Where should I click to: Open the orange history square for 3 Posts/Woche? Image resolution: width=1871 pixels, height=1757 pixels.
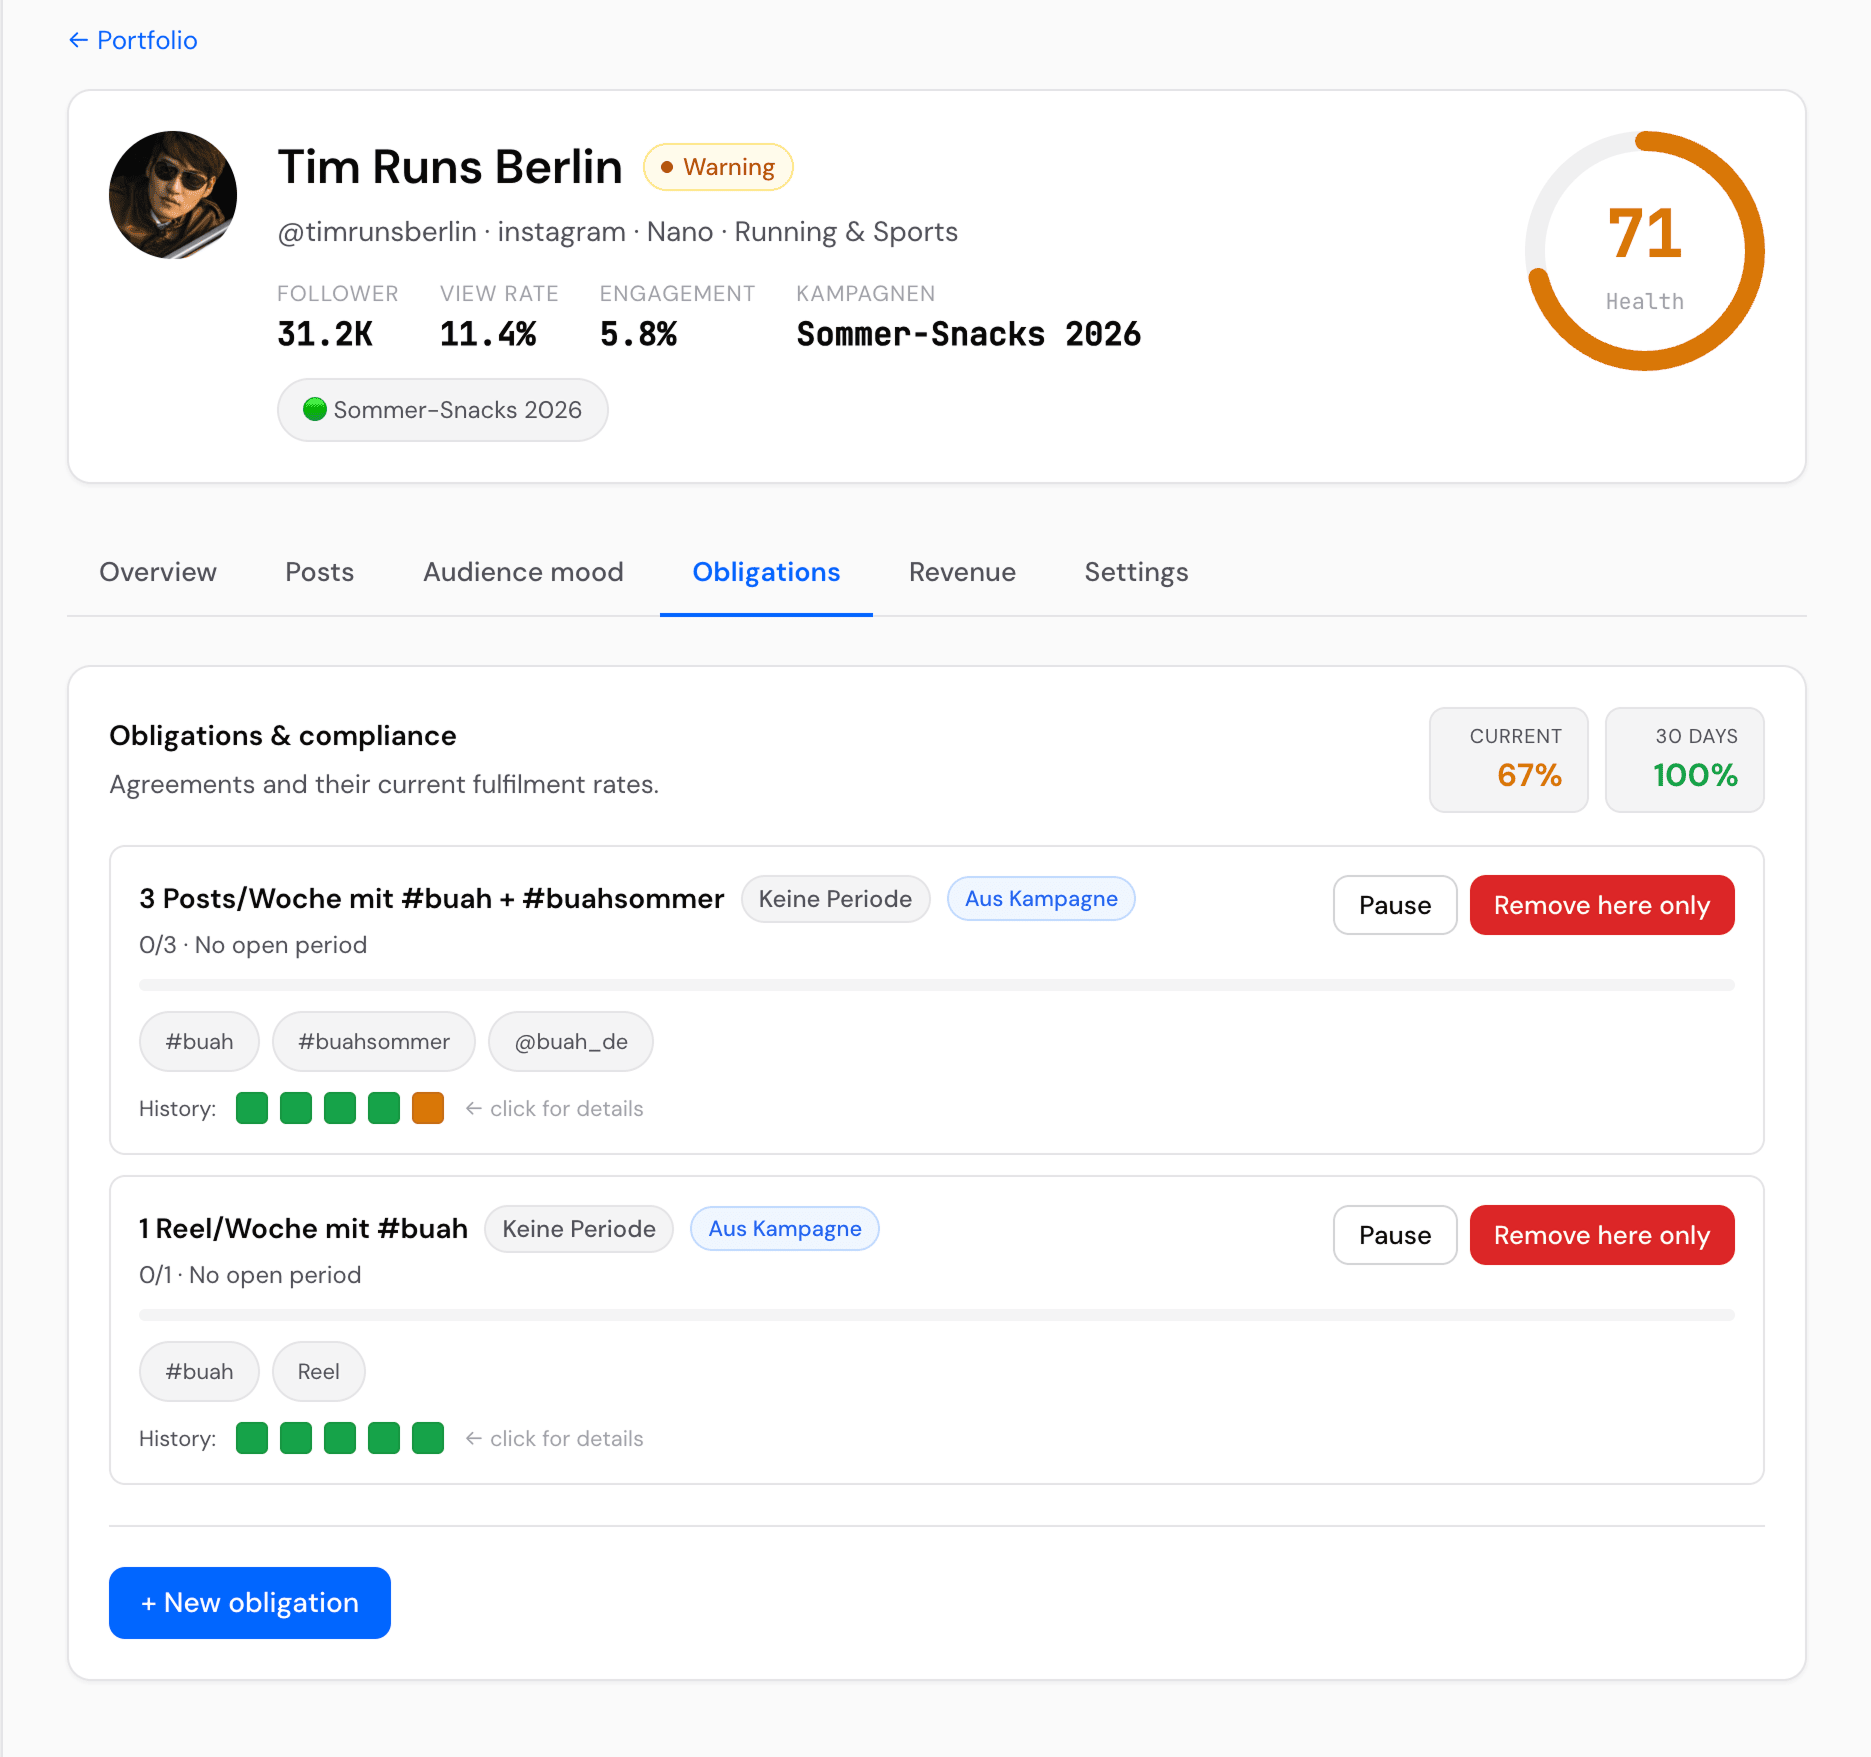coord(428,1108)
